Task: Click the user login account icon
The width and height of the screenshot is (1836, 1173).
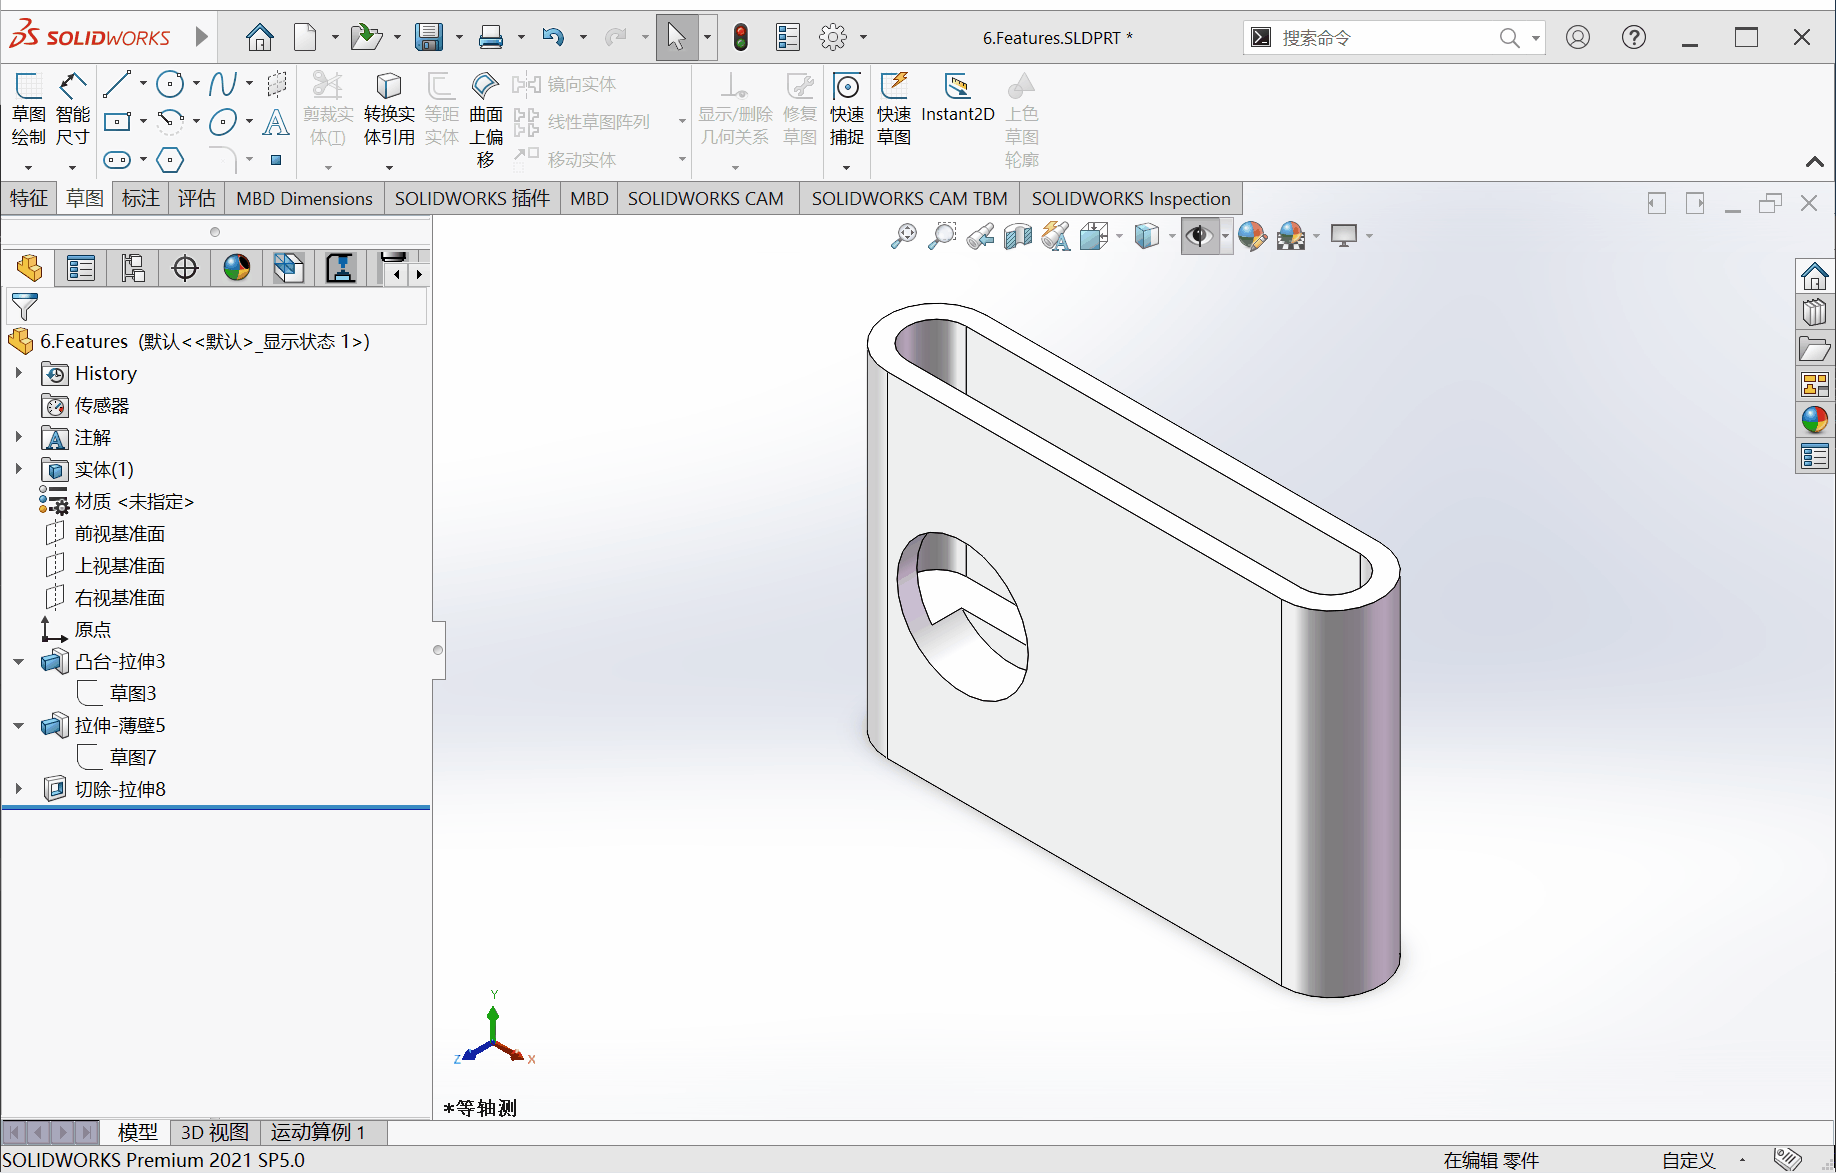Action: 1578,38
